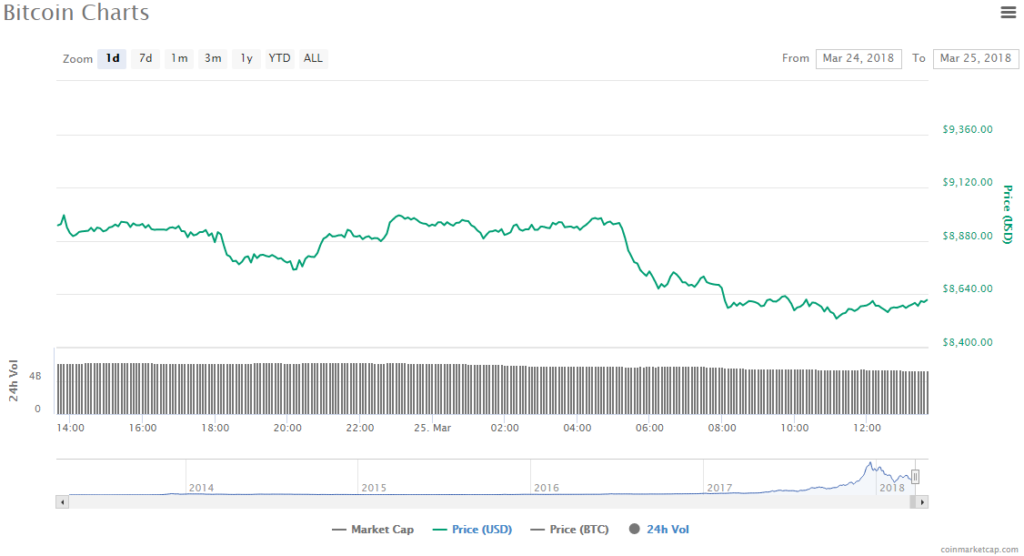The width and height of the screenshot is (1024, 556).
Task: Select the 7d zoom range
Action: 145,58
